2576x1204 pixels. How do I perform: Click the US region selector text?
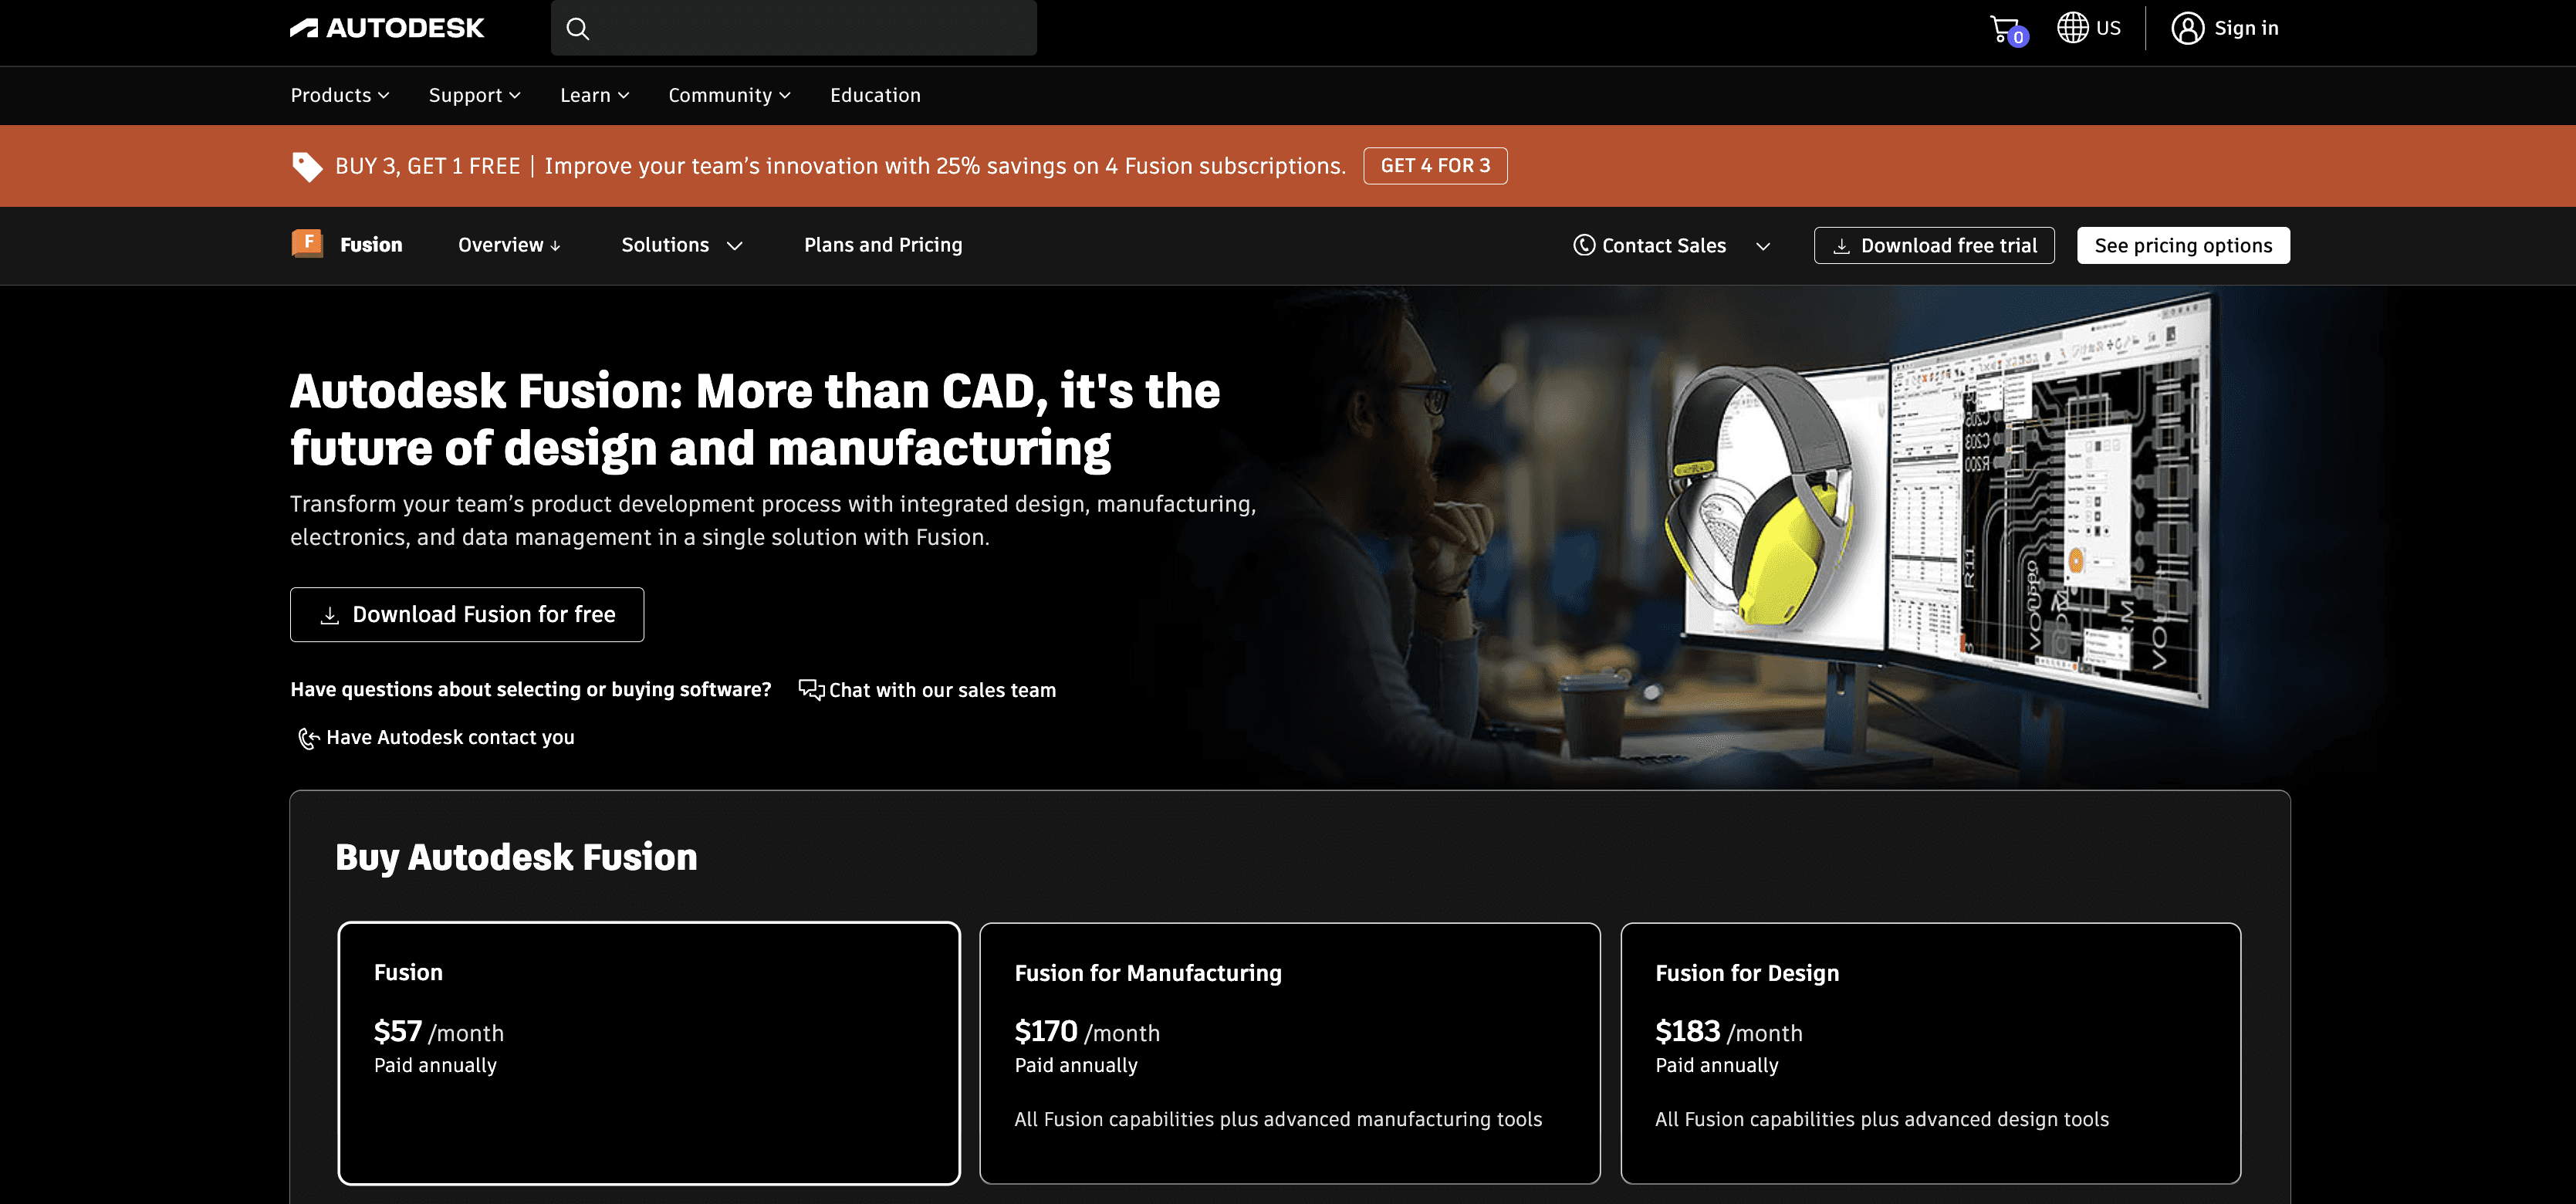click(2108, 28)
